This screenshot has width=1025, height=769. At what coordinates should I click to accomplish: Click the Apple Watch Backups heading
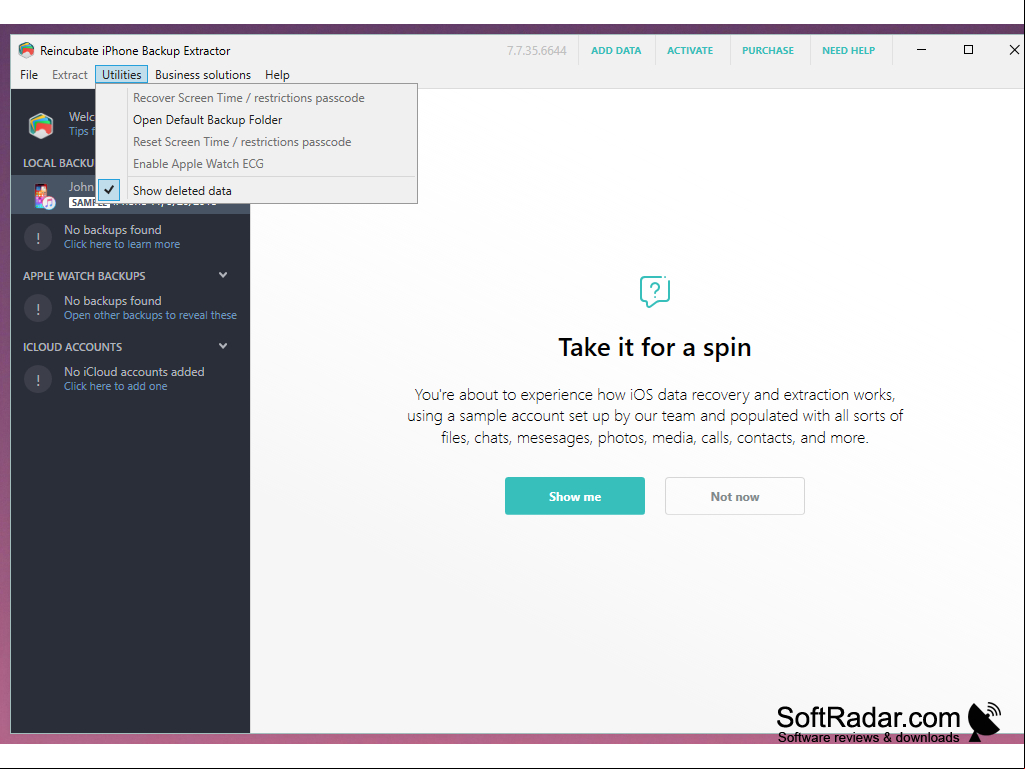point(84,276)
